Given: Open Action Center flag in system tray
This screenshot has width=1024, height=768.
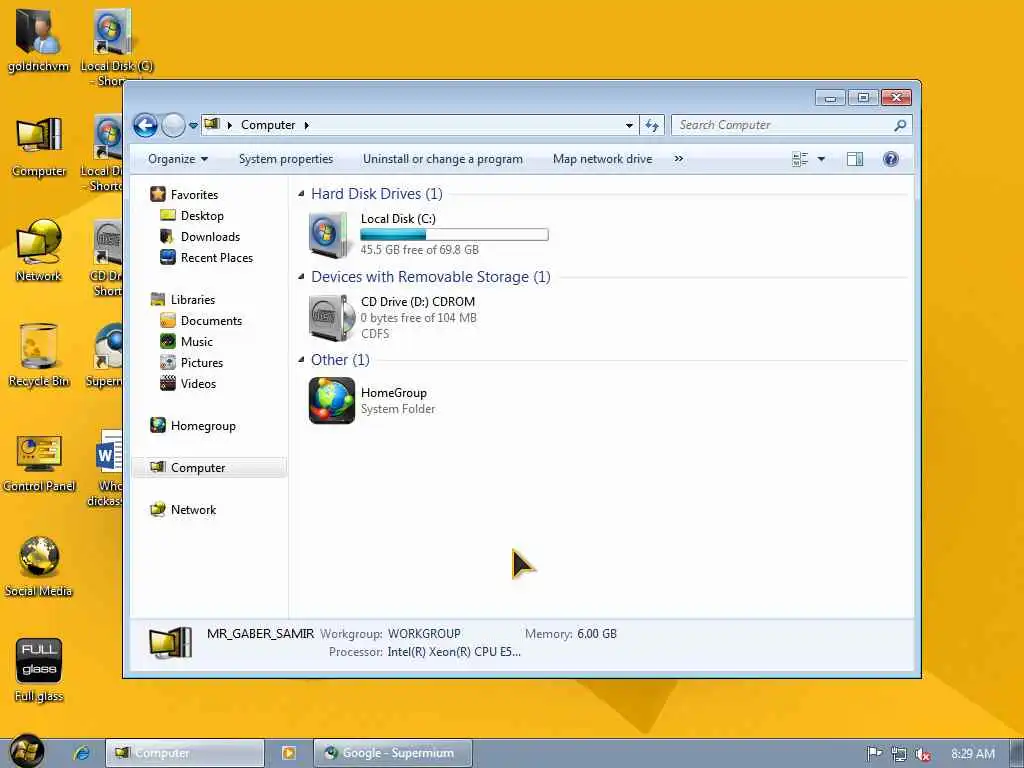Looking at the screenshot, I should tap(874, 754).
